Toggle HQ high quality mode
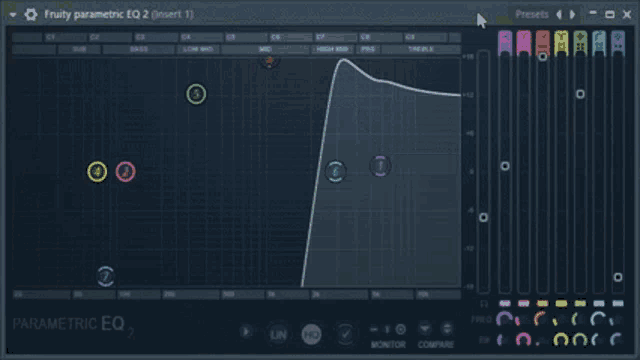The height and width of the screenshot is (360, 640). [311, 335]
